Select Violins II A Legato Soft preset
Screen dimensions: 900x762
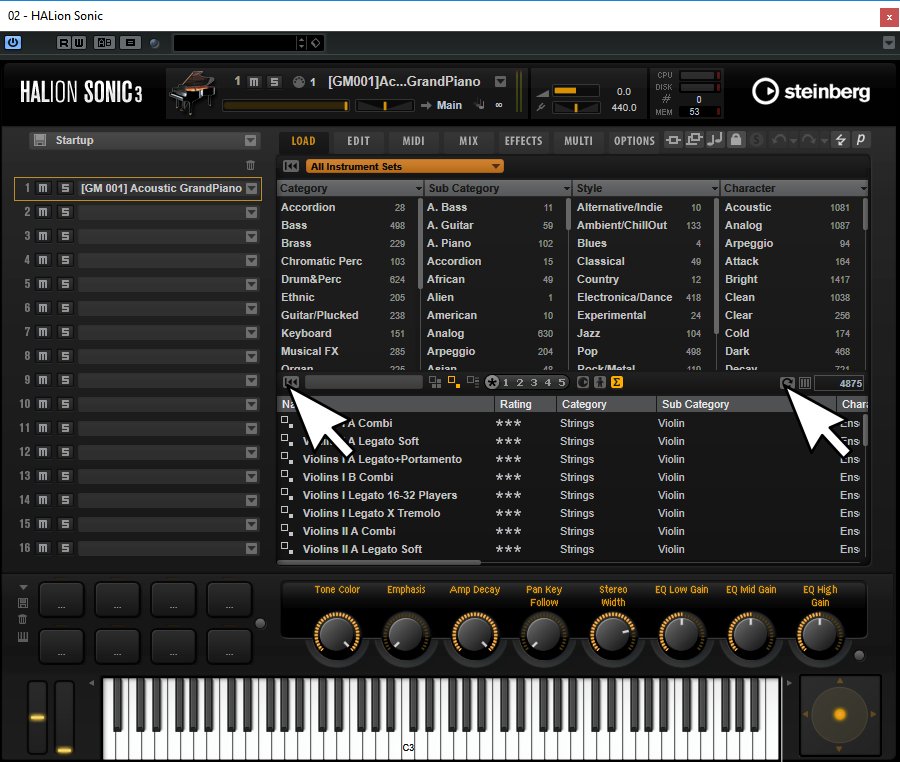click(362, 550)
